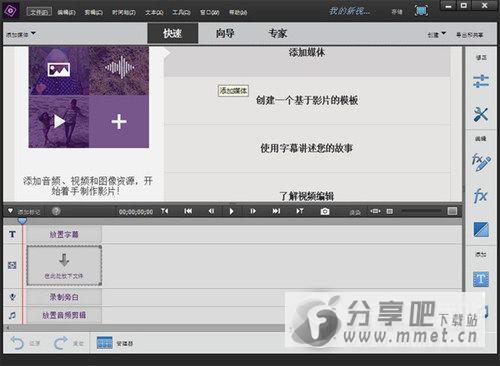Image resolution: width=500 pixels, height=366 pixels.
Task: Click the drop-files-here video placeholder
Action: (x=64, y=266)
